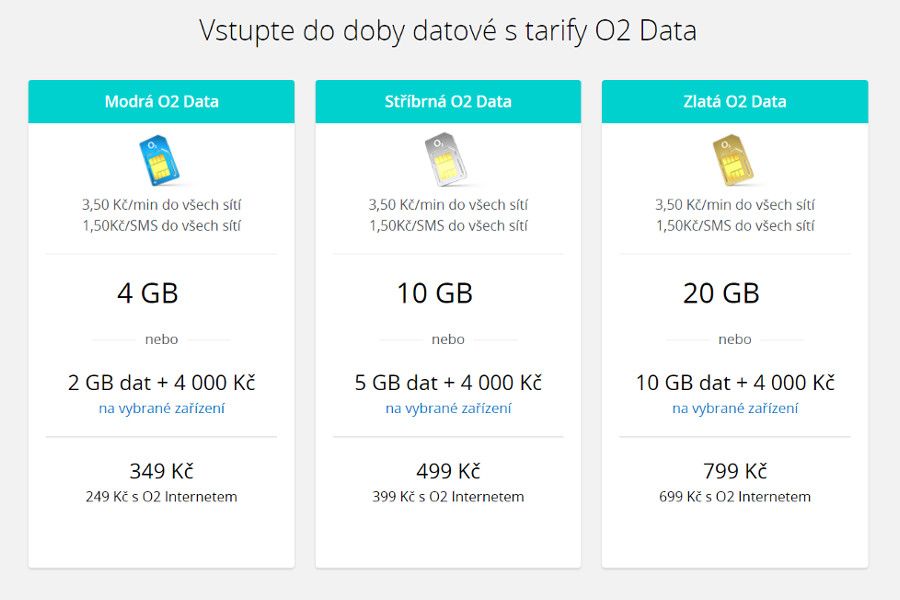Open 'na vybrané zařízení' link under Stříbrná
This screenshot has height=600, width=900.
pyautogui.click(x=448, y=408)
